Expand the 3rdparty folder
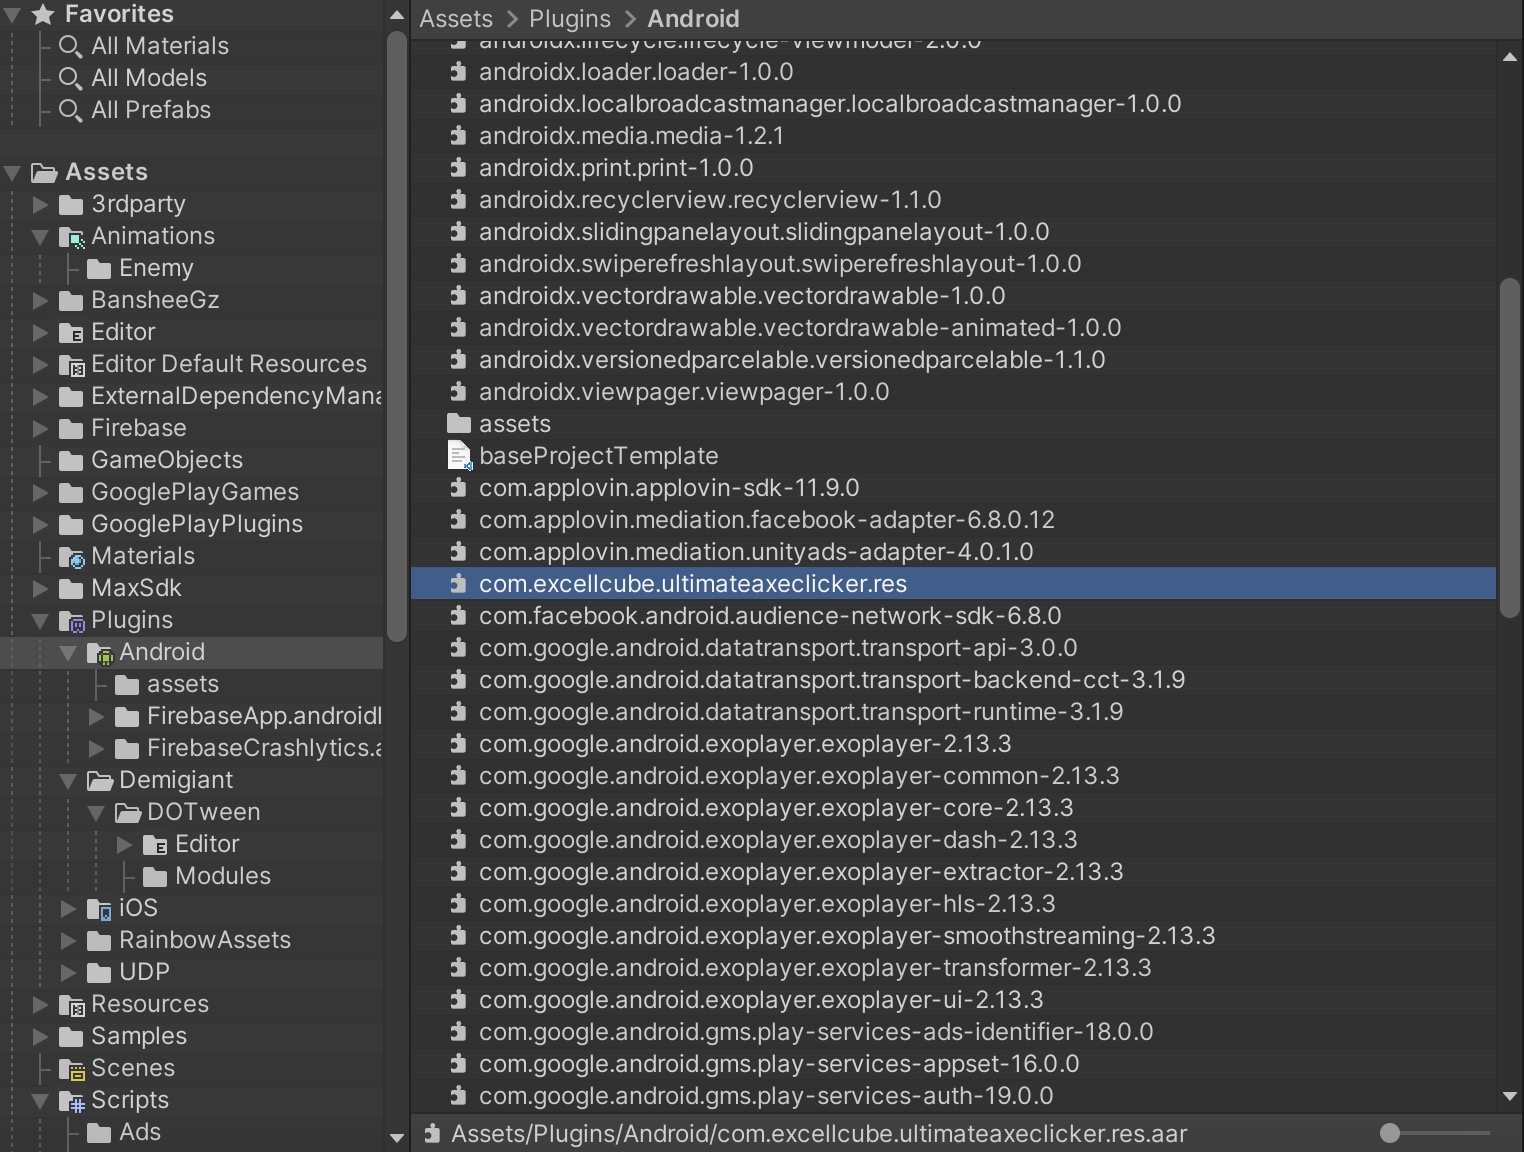Image resolution: width=1524 pixels, height=1152 pixels. 40,204
